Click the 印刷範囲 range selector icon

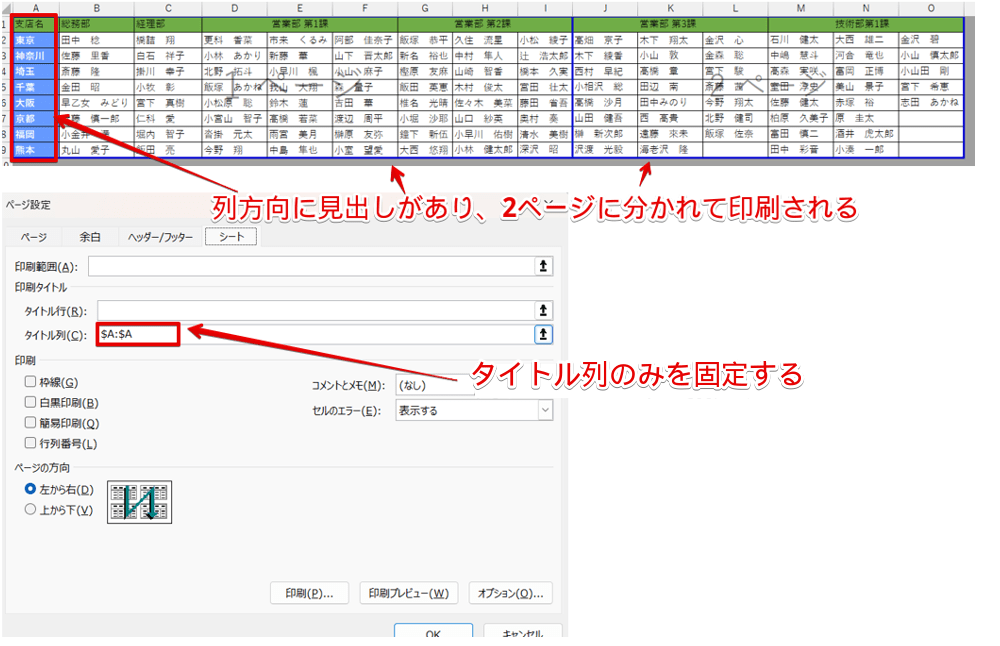541,266
